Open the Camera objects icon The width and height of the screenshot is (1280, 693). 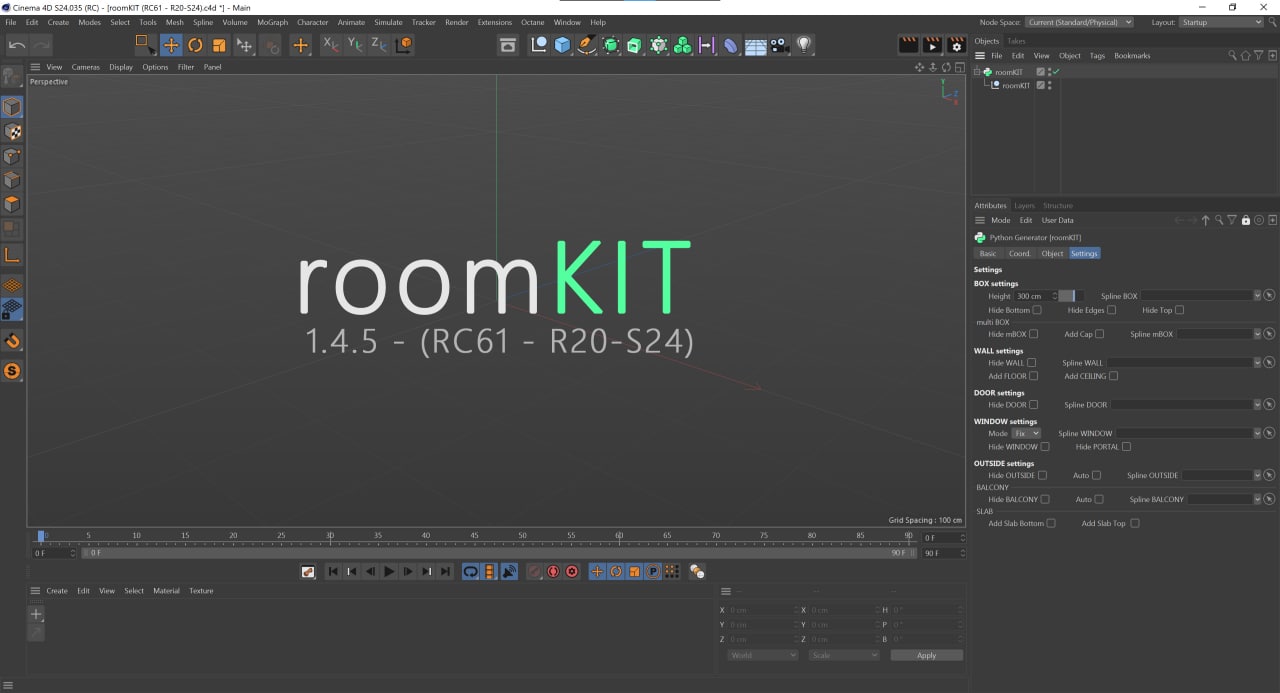pos(780,45)
